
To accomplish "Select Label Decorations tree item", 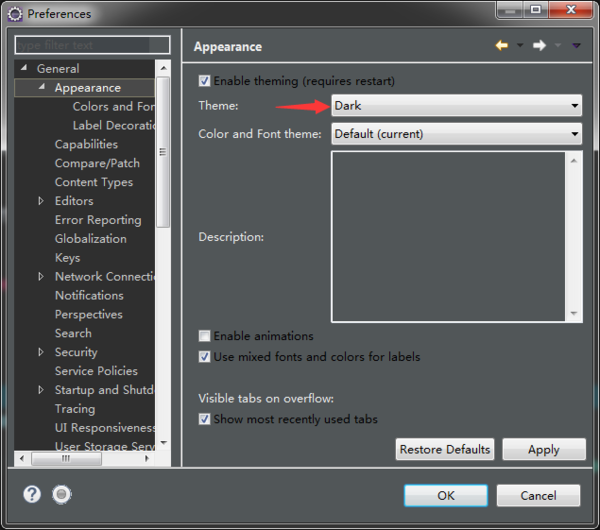I will click(114, 126).
